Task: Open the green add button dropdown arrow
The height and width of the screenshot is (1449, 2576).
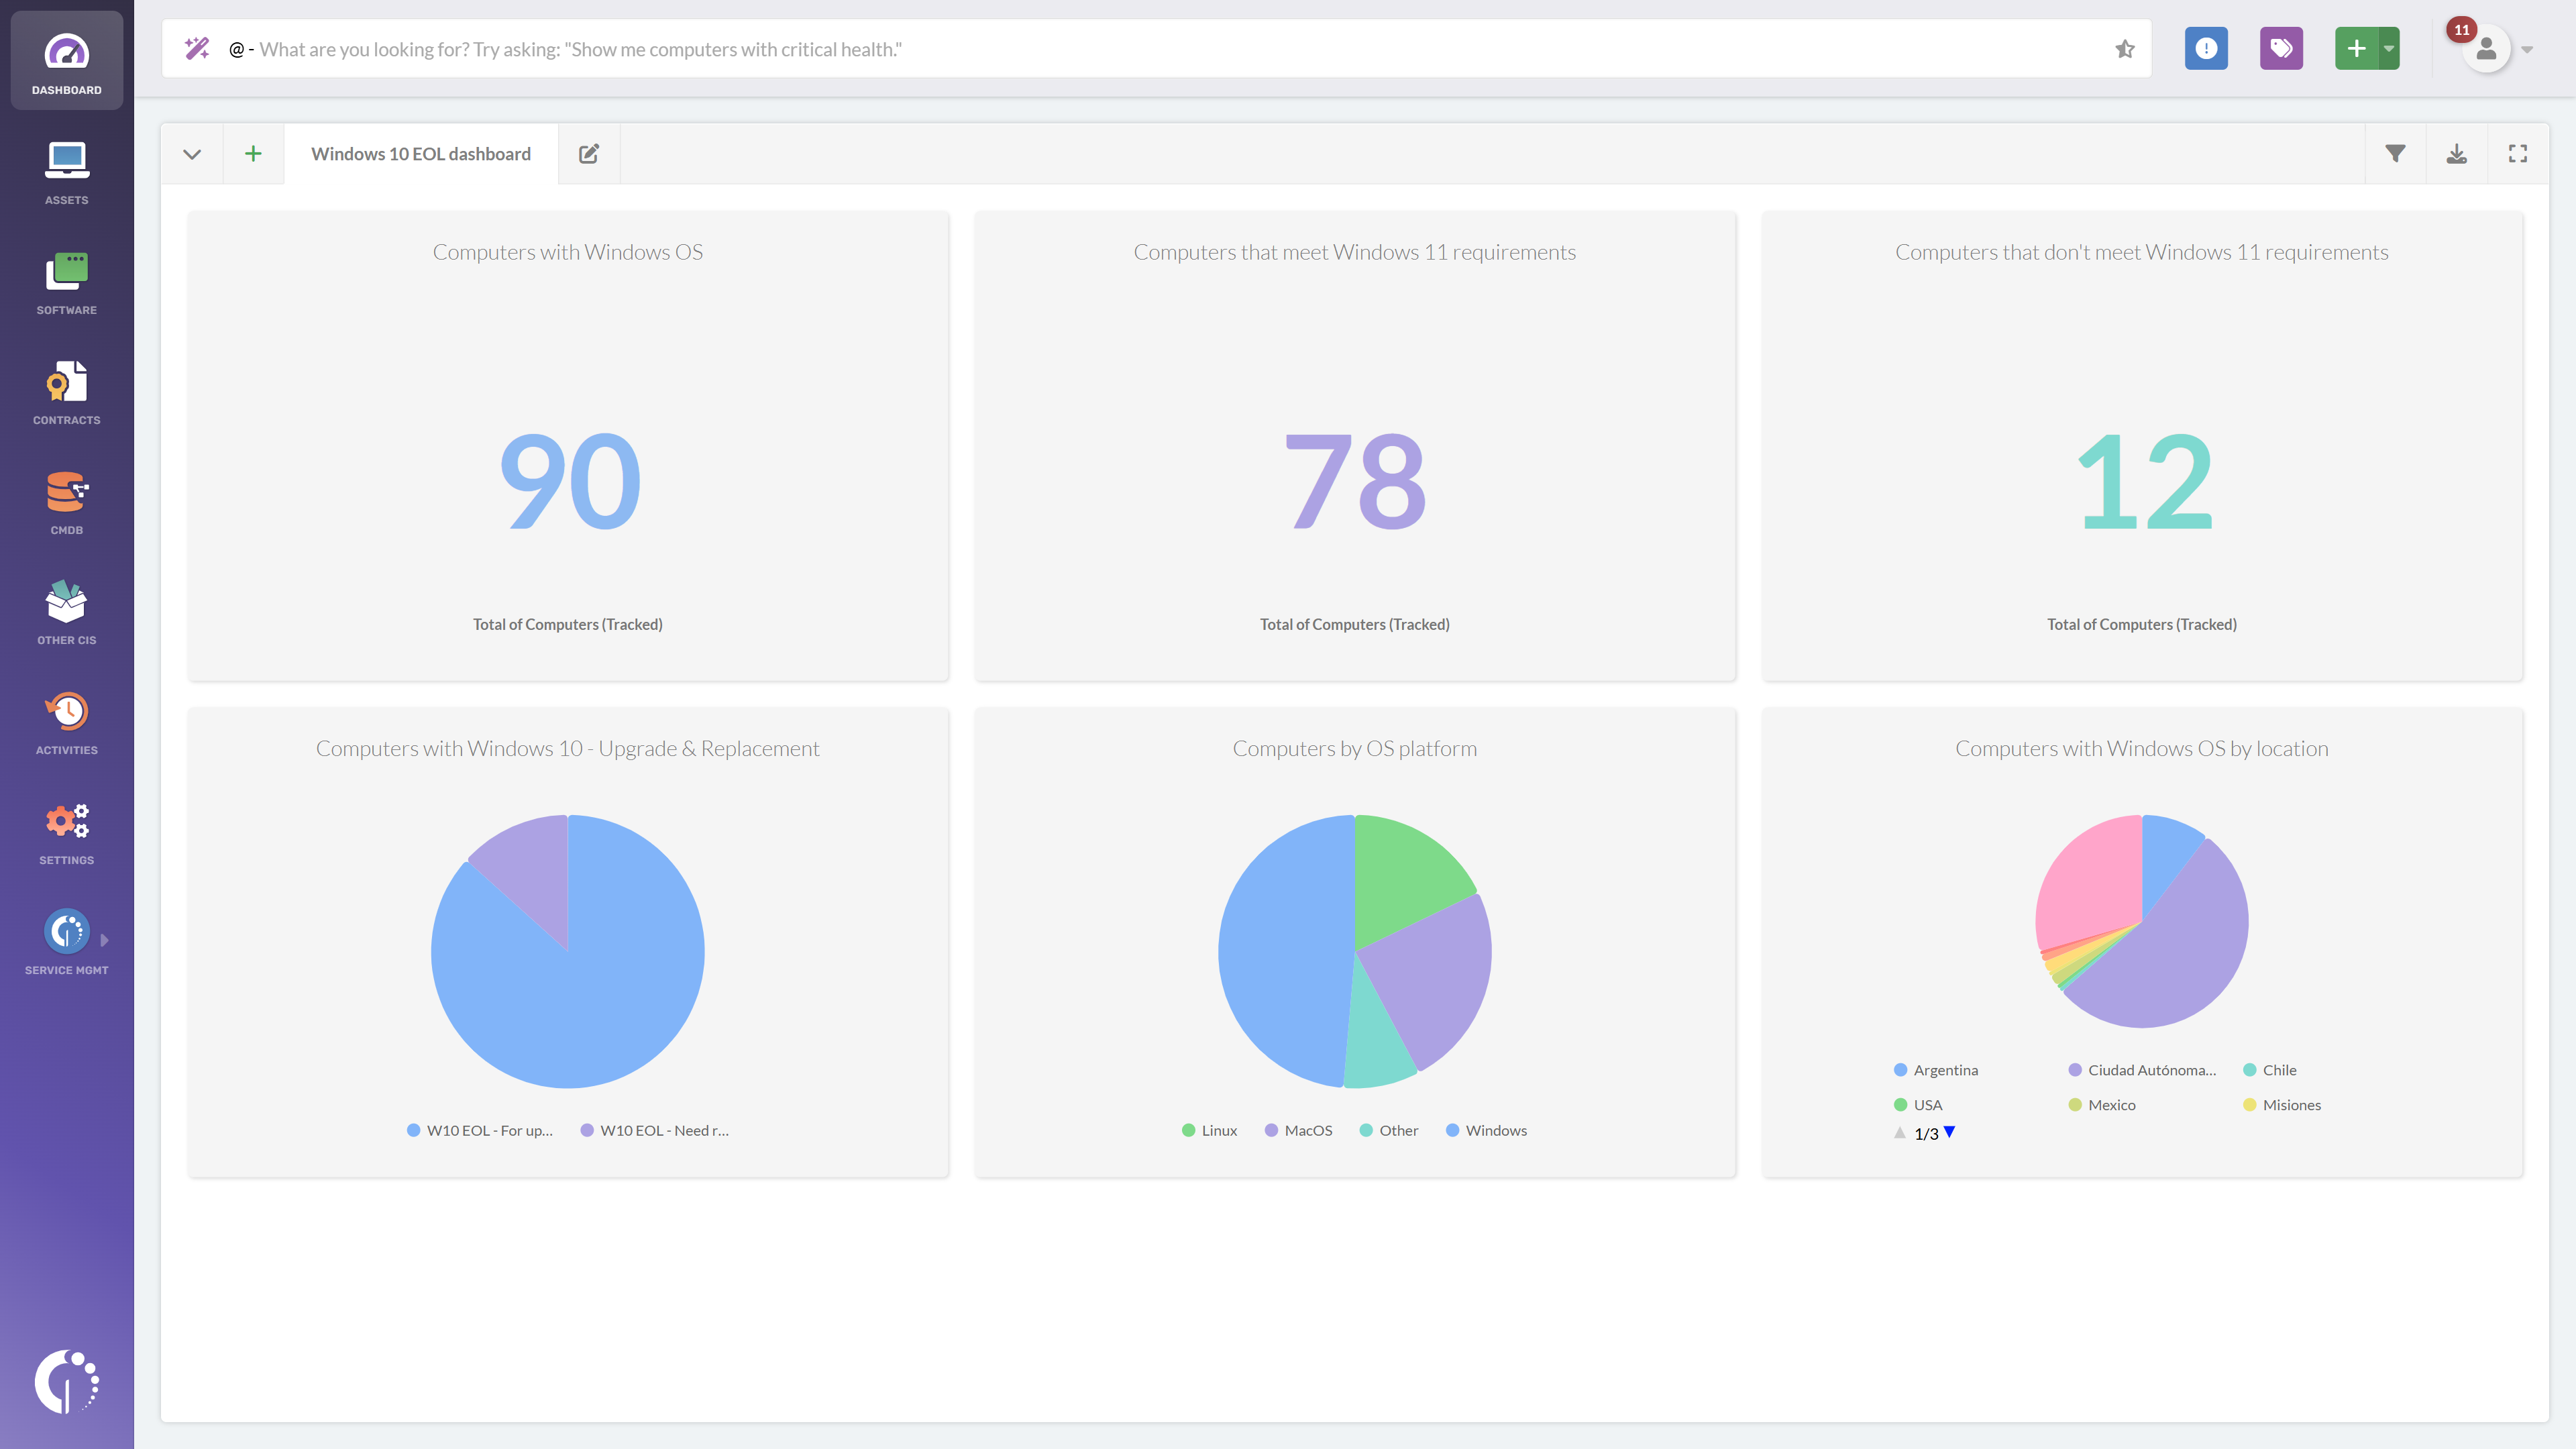Action: [x=2389, y=48]
